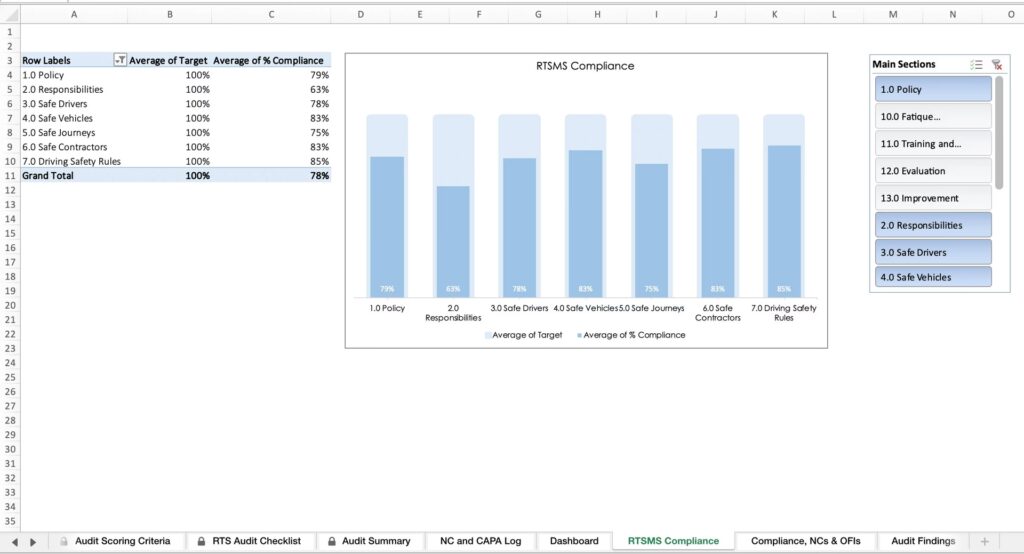Toggle the 1.0 Policy slicer item
The width and height of the screenshot is (1024, 554).
point(932,89)
